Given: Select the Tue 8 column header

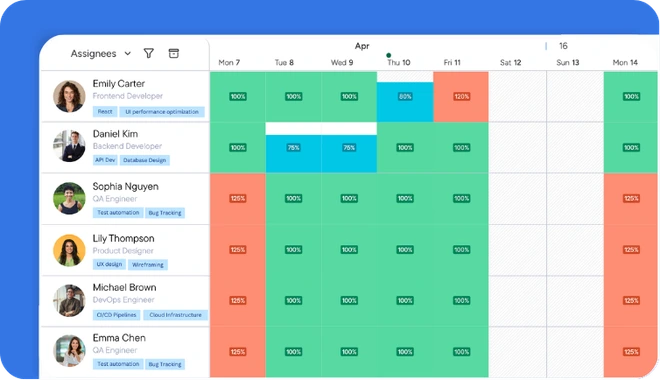Looking at the screenshot, I should (284, 62).
